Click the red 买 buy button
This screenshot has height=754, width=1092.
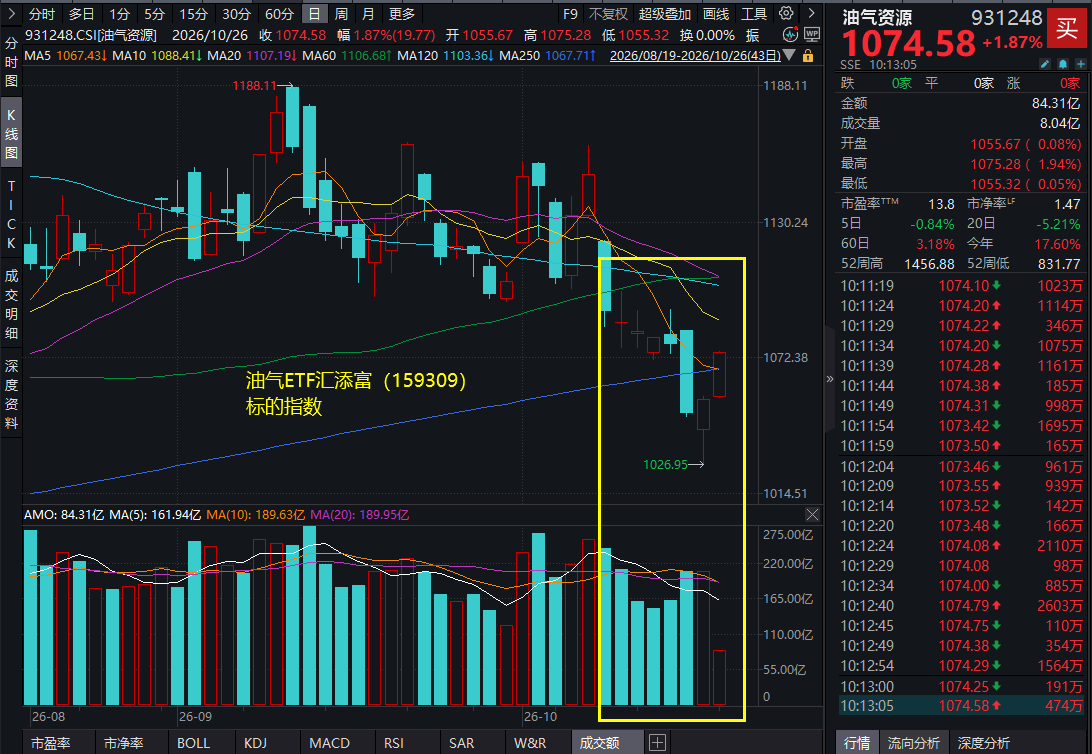click(x=1066, y=29)
